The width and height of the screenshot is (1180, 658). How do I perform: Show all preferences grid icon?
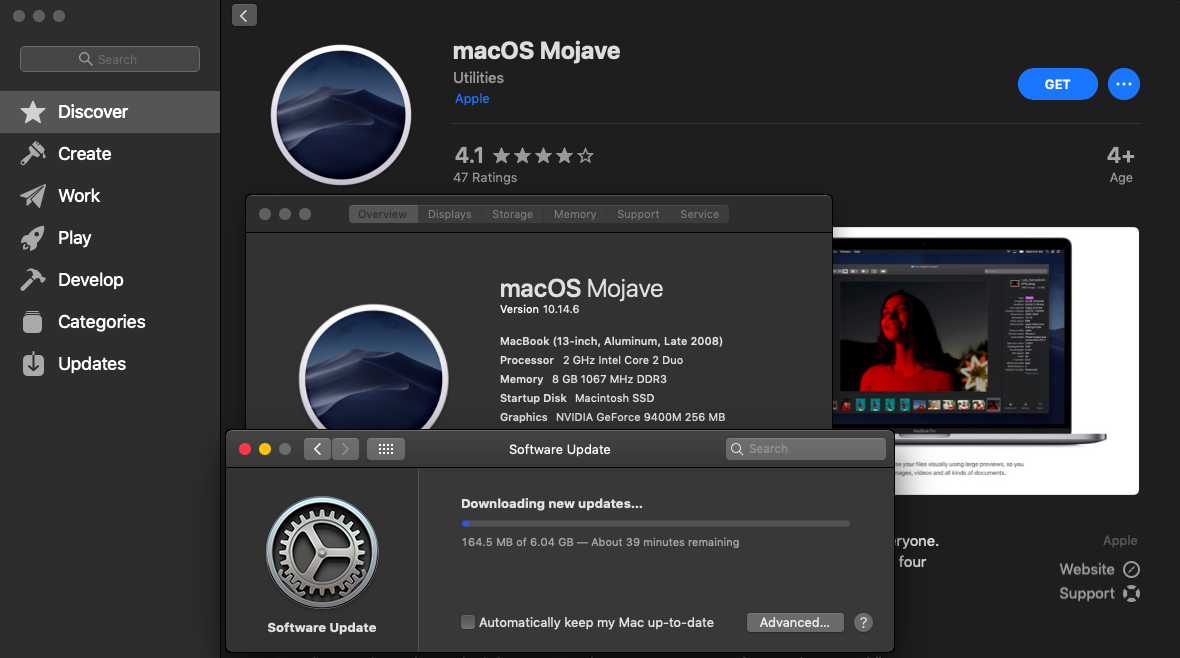tap(386, 449)
